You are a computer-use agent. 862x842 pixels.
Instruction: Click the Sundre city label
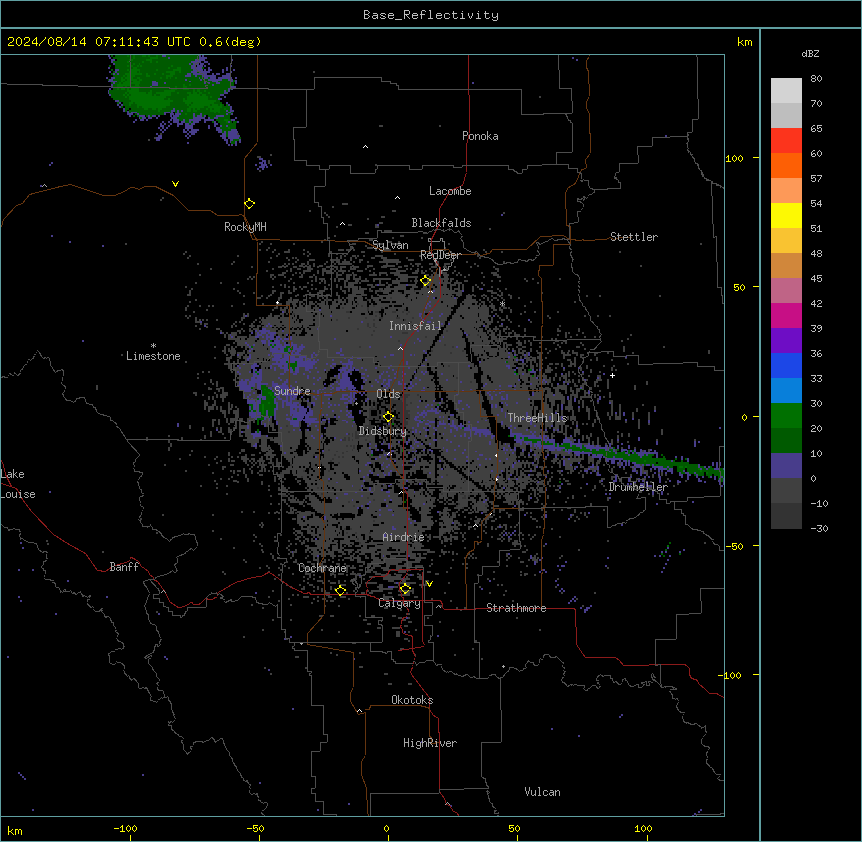tap(292, 391)
